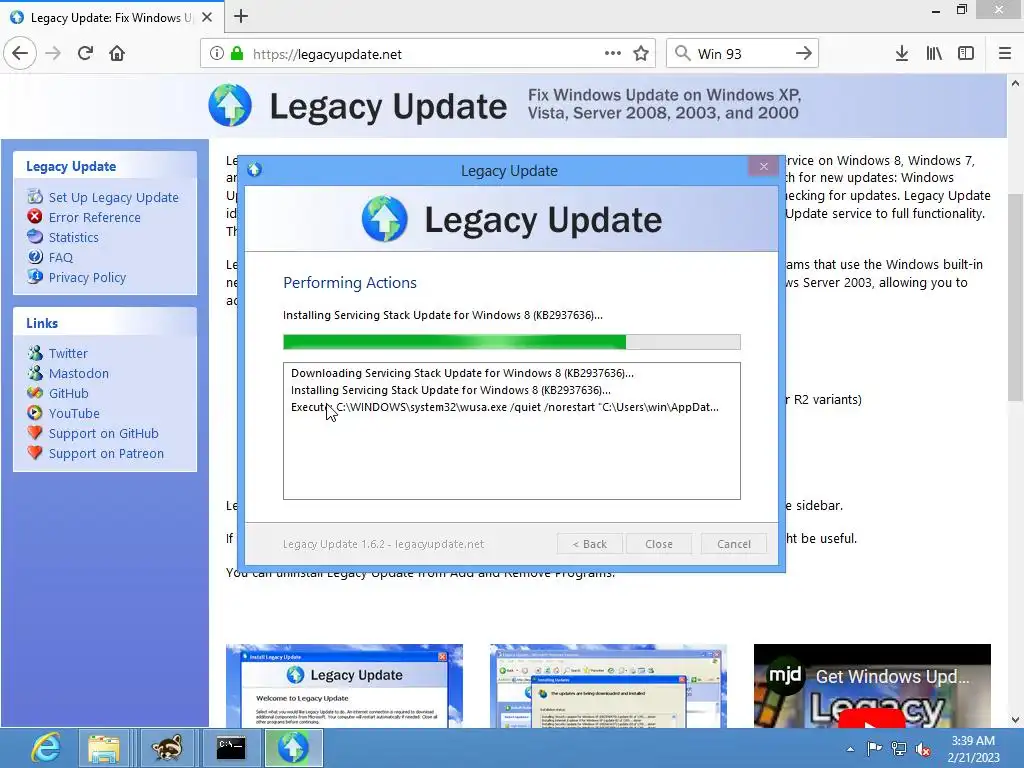Click the browser forward arrow
1024x768 pixels.
[x=53, y=54]
